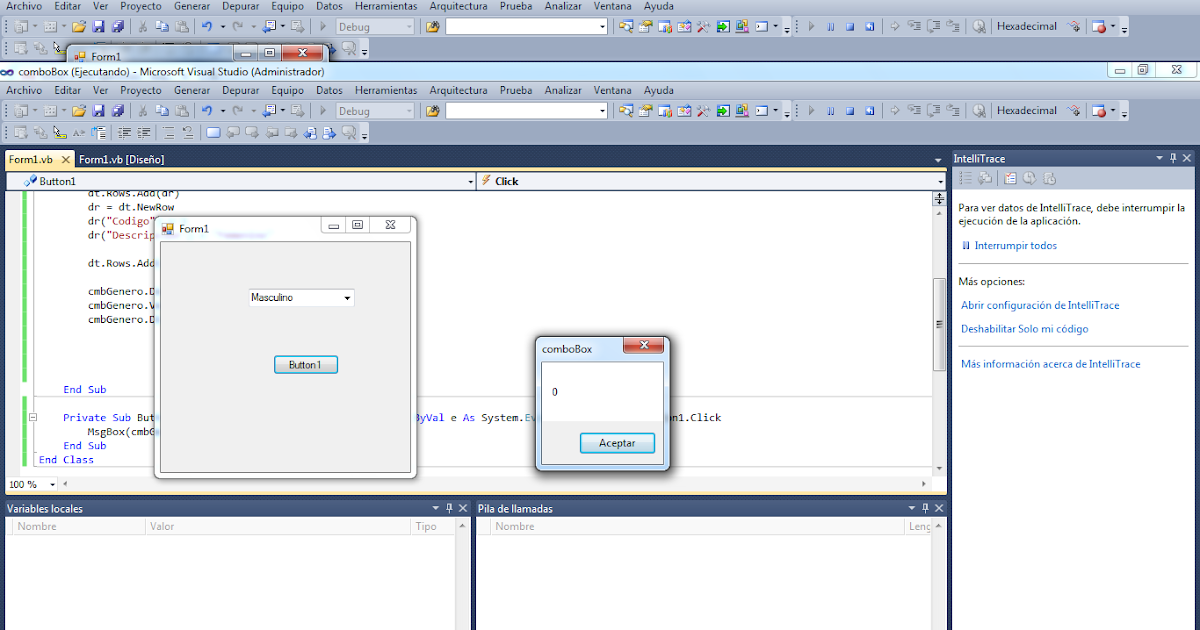The image size is (1200, 630).
Task: Click Aceptar in the comboBox message box
Action: tap(617, 443)
